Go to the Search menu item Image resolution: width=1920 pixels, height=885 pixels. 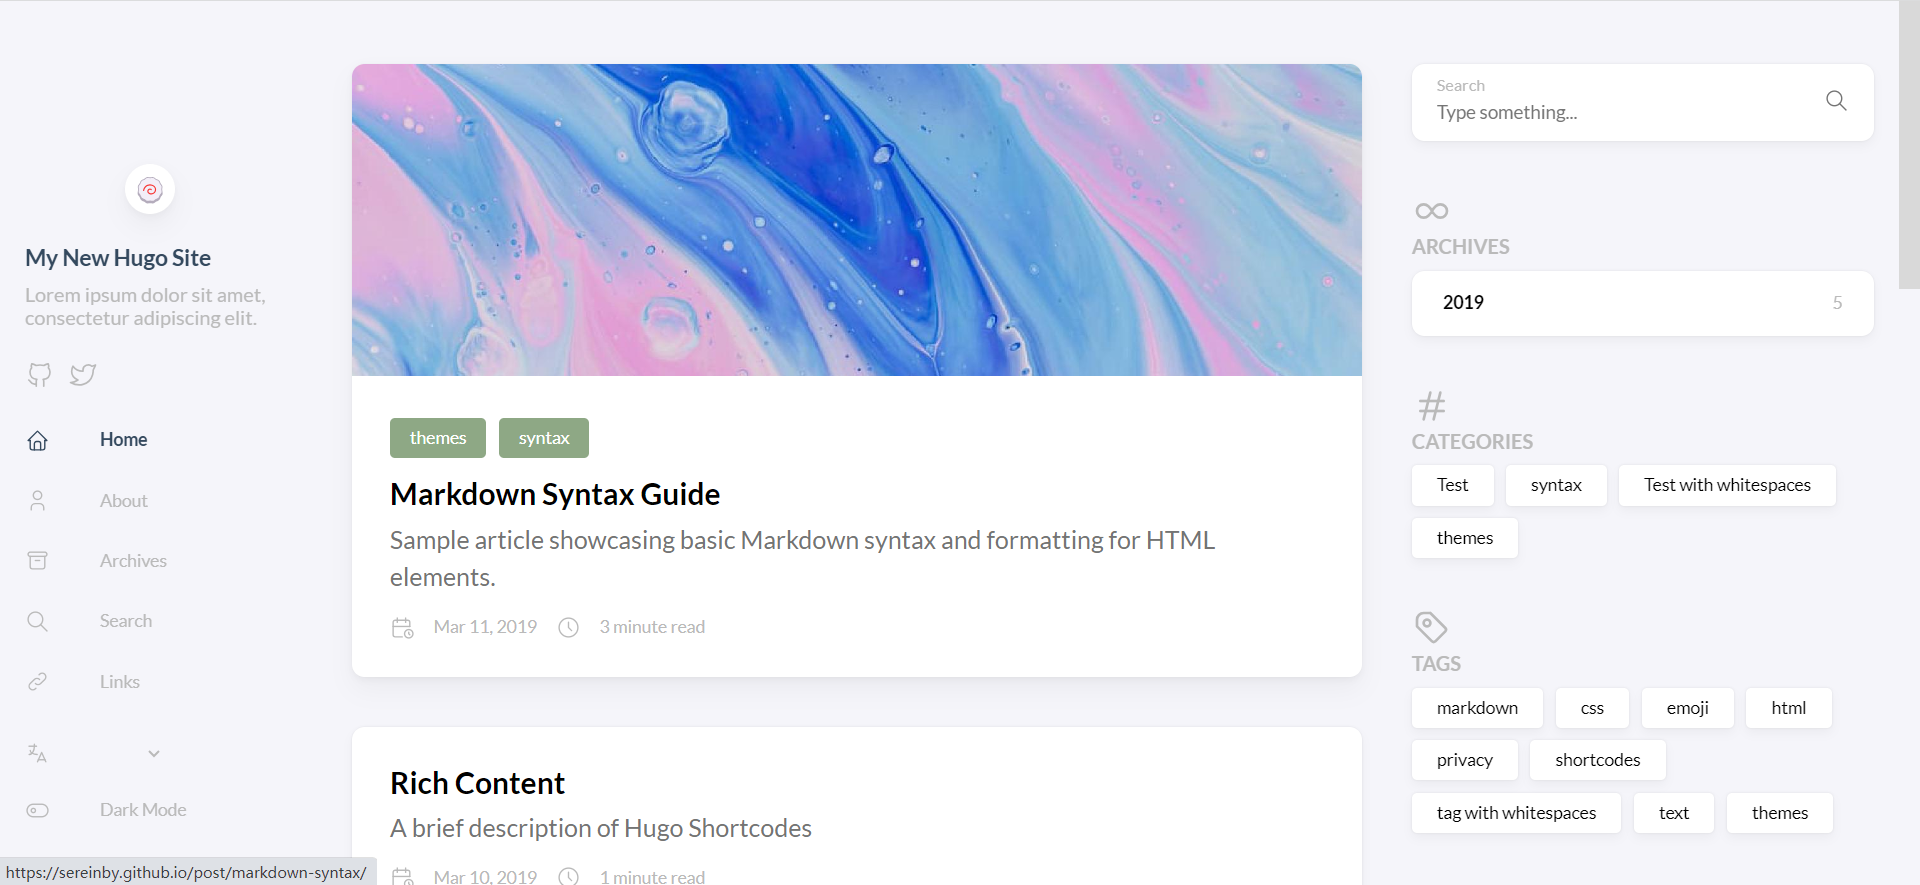pos(126,621)
